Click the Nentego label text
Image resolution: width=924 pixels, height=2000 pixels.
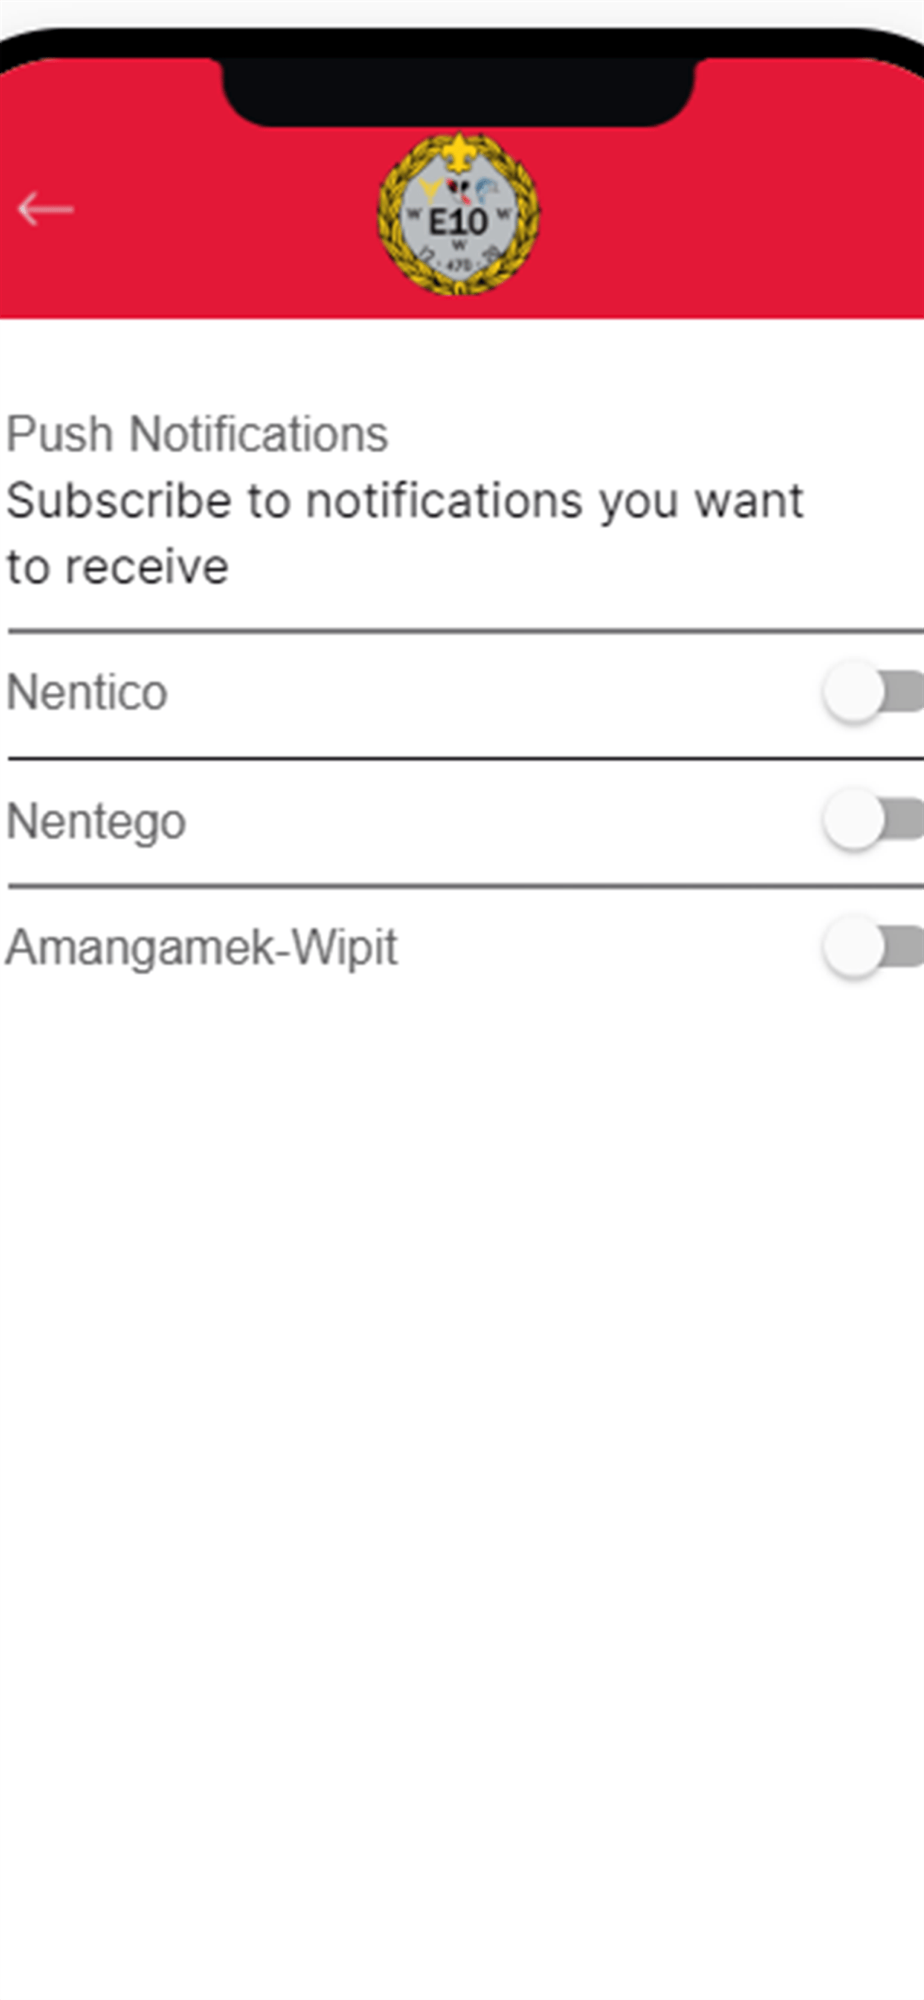[x=96, y=822]
